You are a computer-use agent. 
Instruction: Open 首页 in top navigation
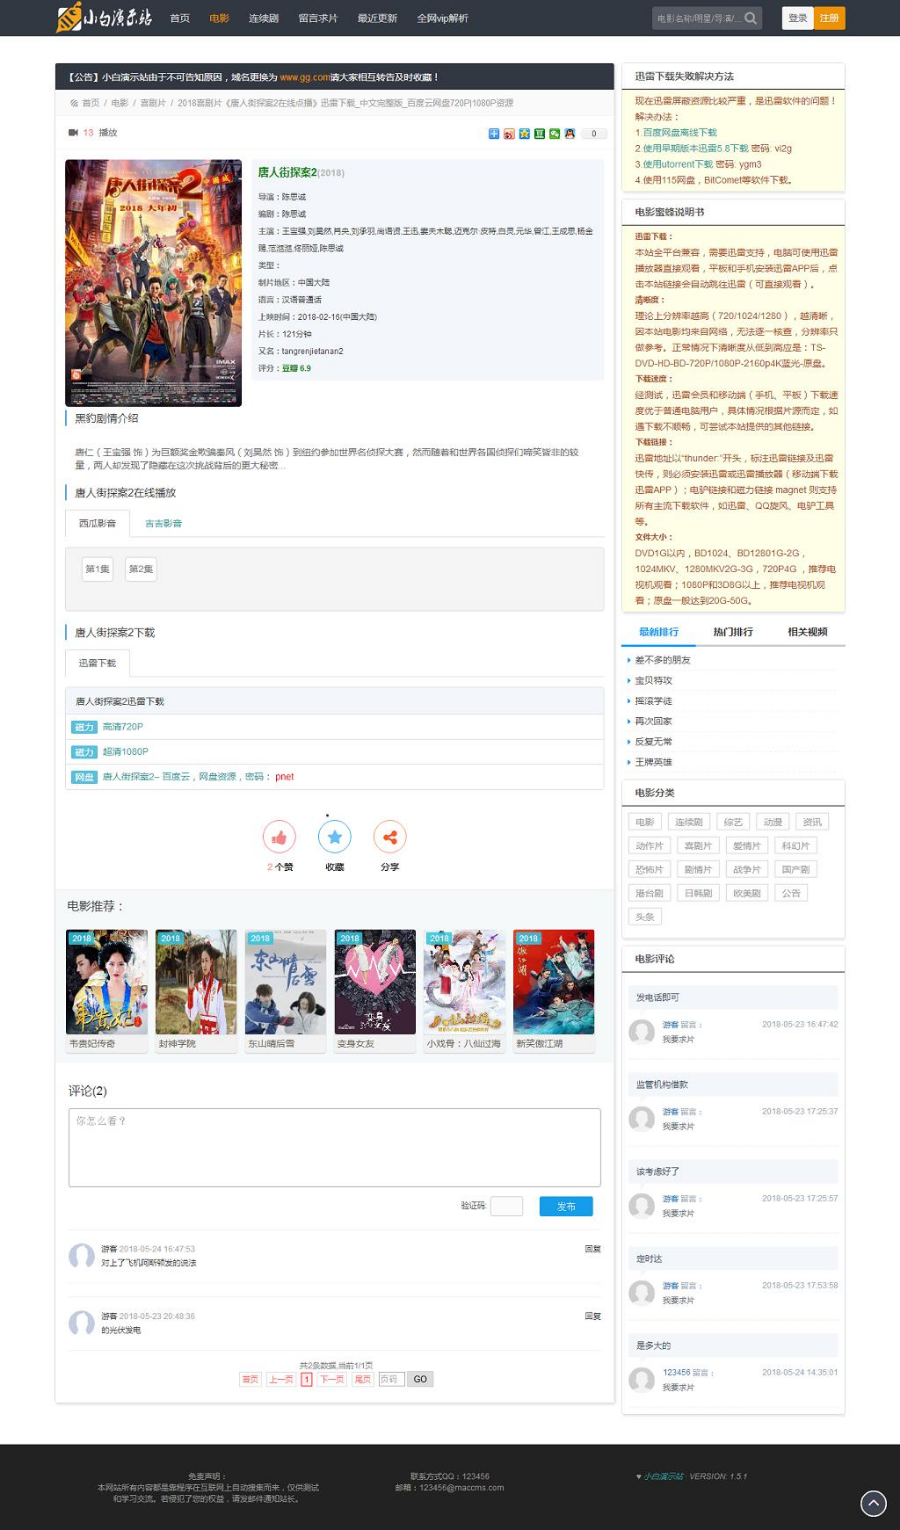tap(180, 18)
